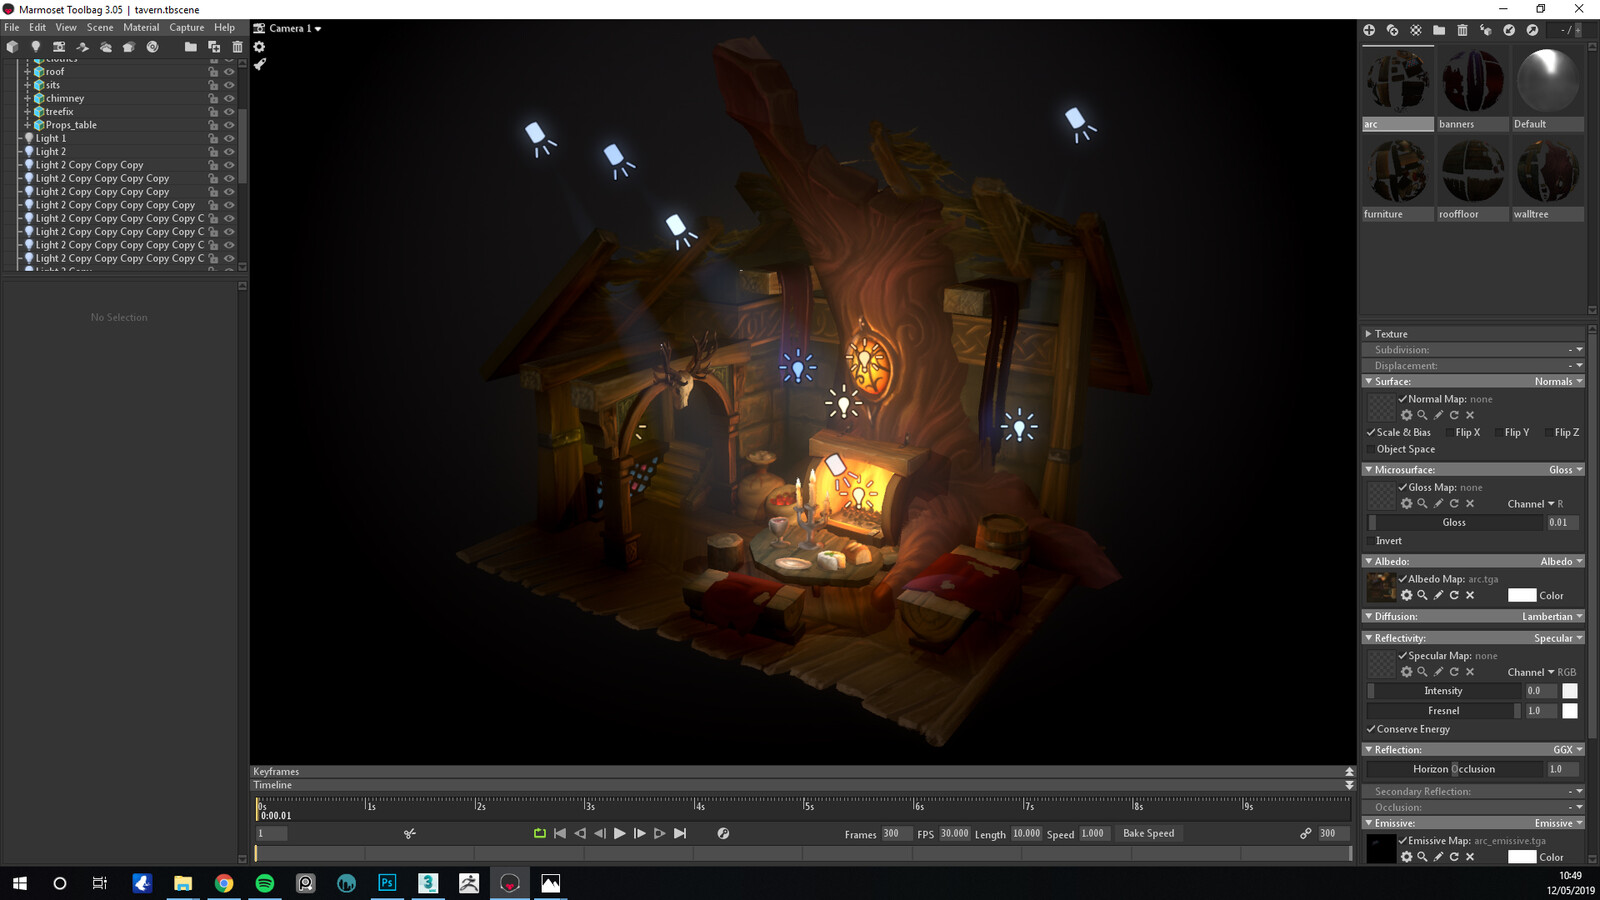Toggle the green loop playback icon
This screenshot has width=1600, height=900.
click(540, 833)
